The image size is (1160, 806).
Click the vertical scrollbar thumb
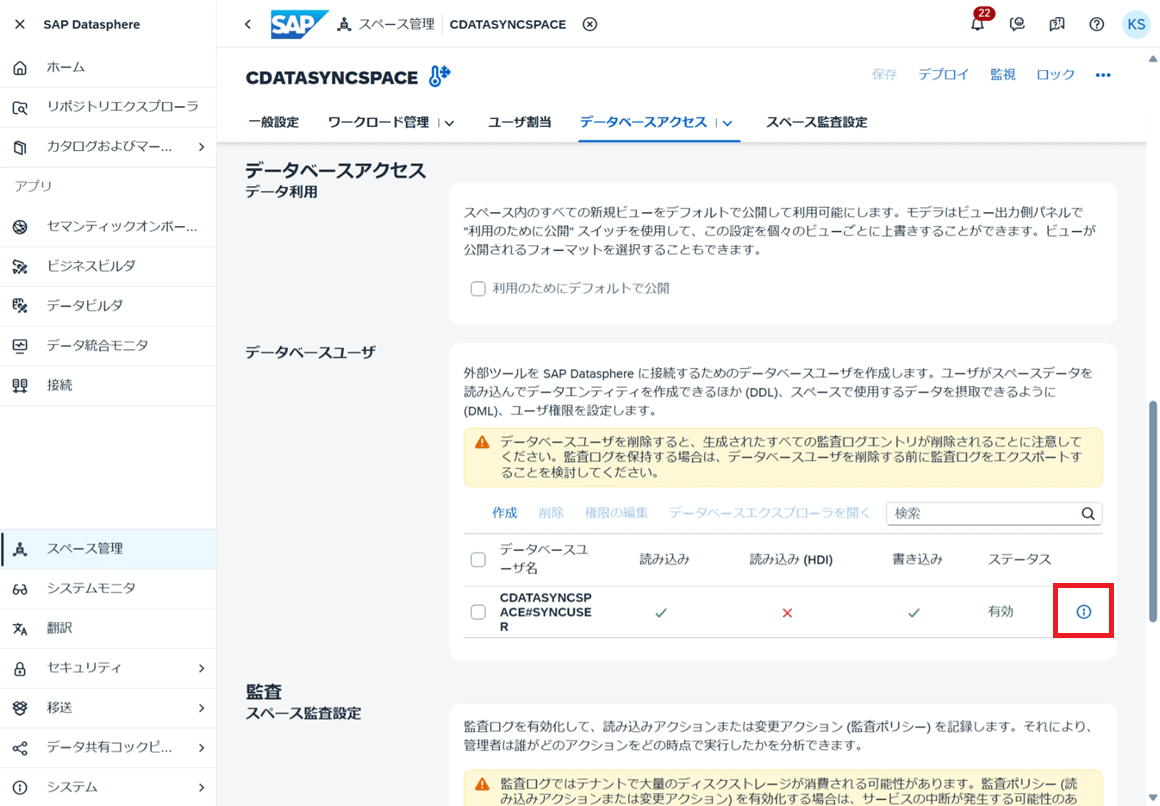click(x=1153, y=512)
